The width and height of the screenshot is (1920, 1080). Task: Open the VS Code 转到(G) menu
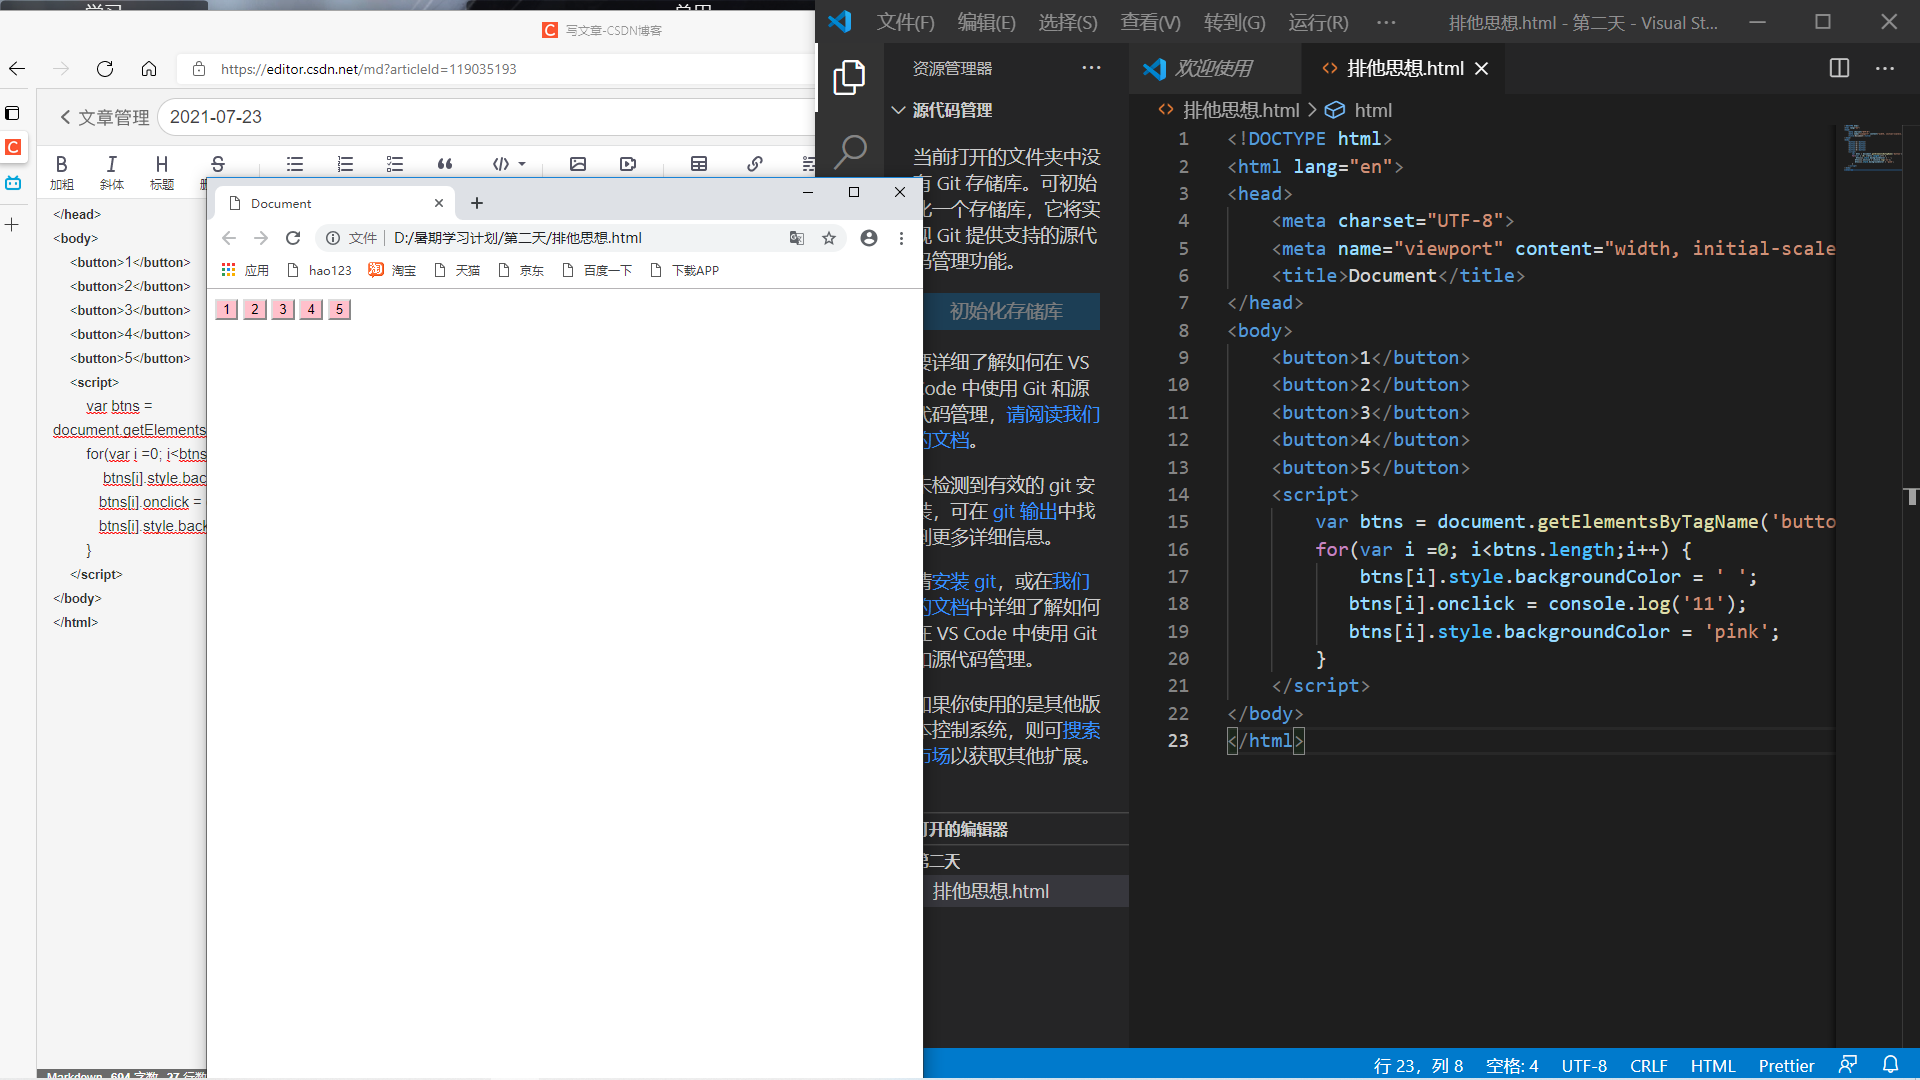point(1234,22)
